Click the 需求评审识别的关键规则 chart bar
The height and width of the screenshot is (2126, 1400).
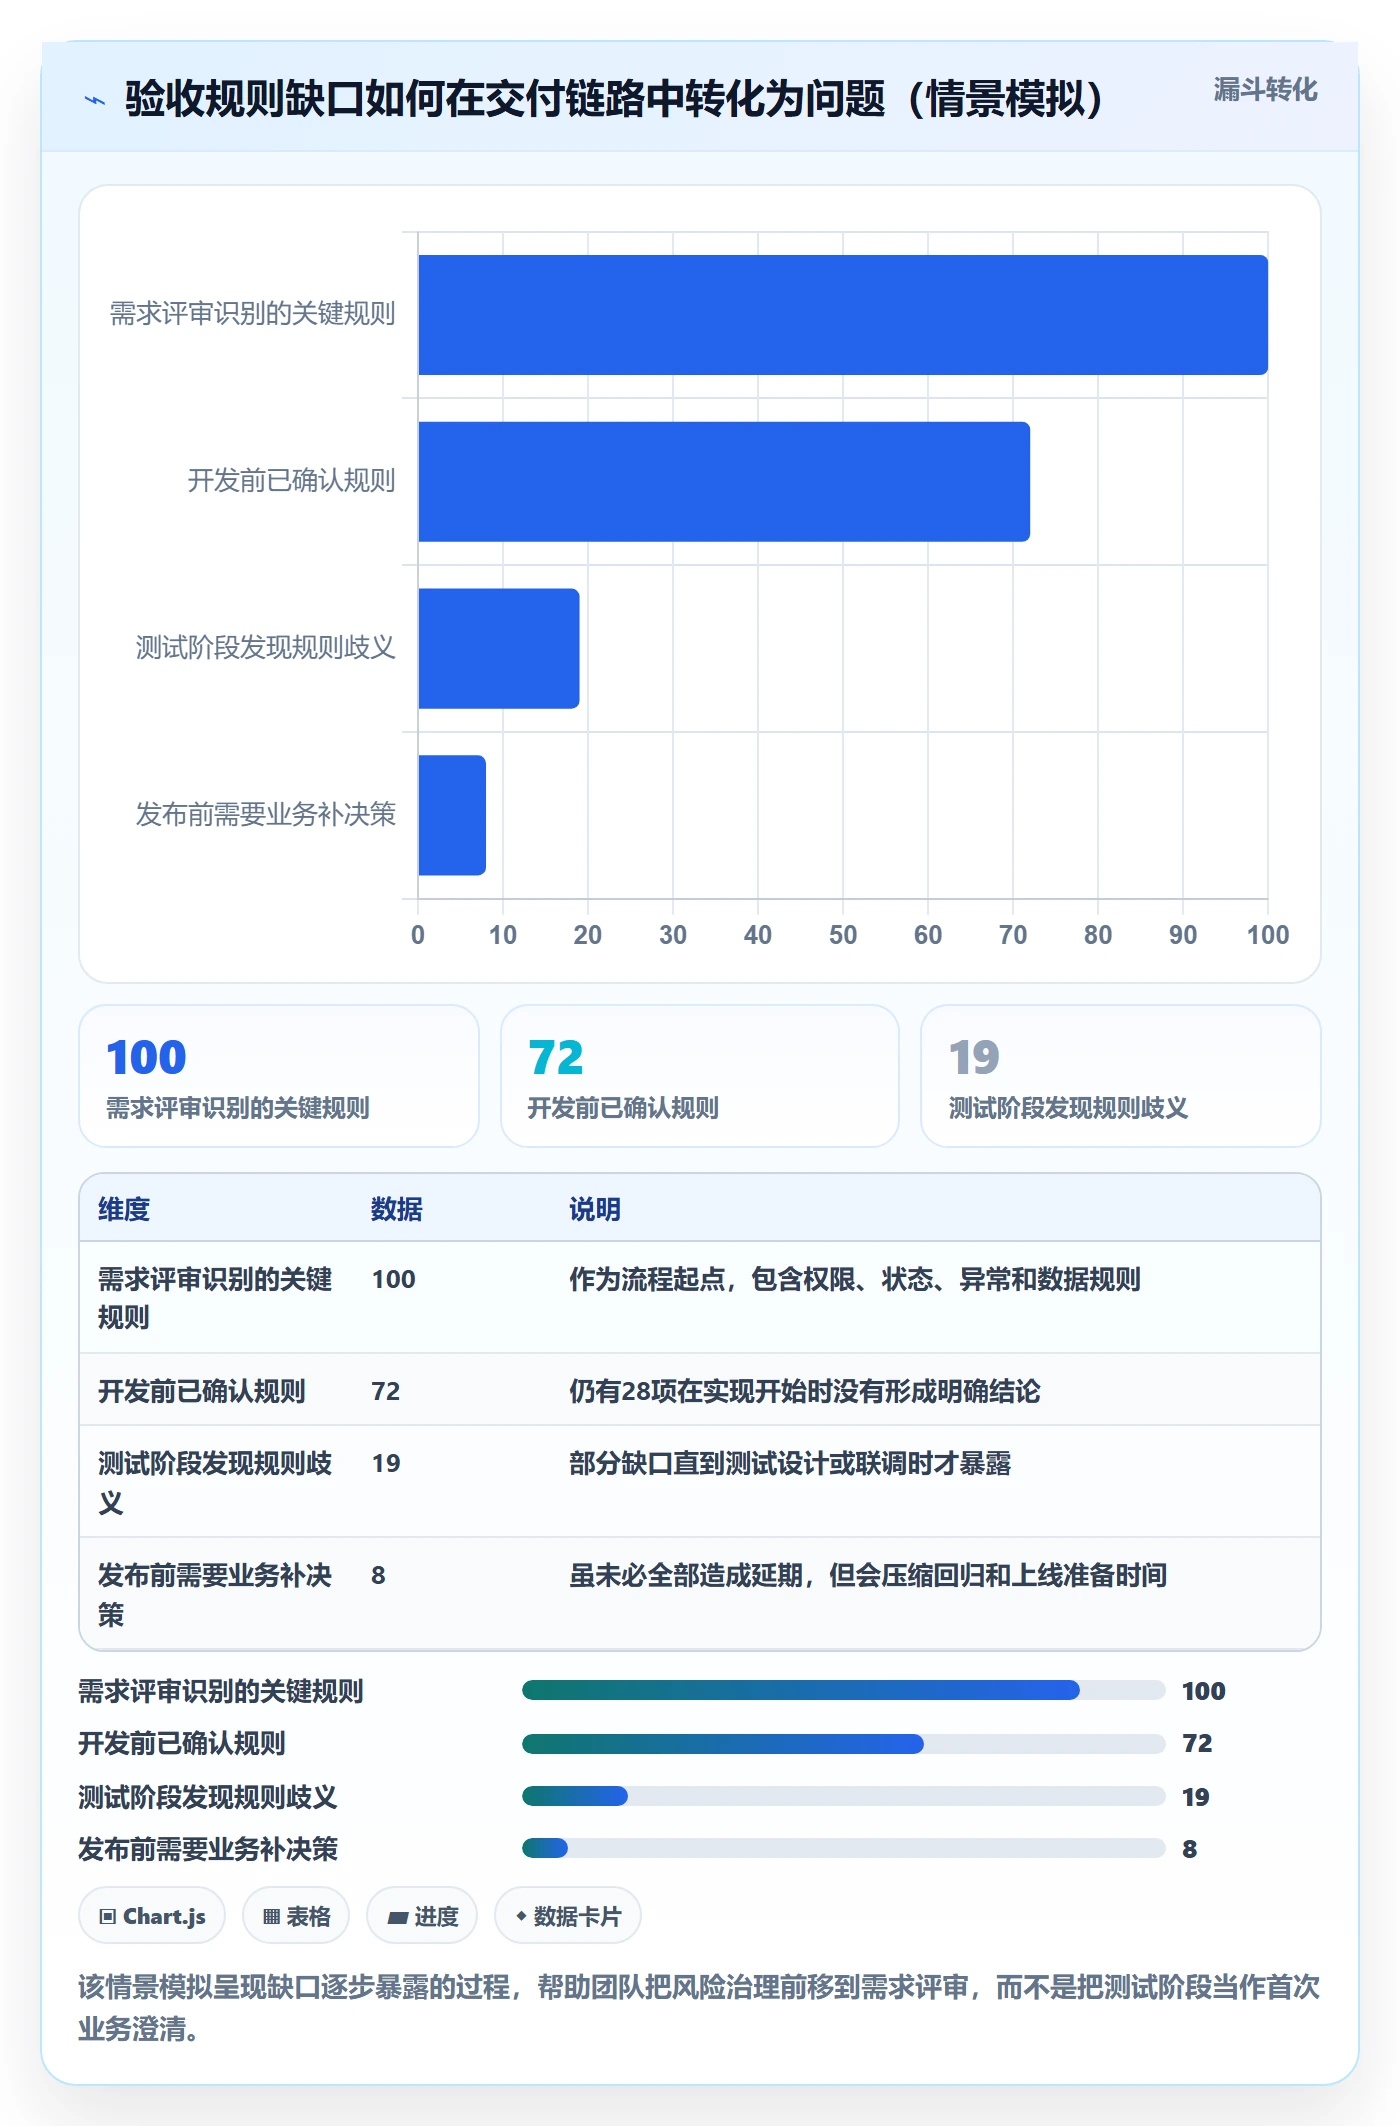[843, 315]
